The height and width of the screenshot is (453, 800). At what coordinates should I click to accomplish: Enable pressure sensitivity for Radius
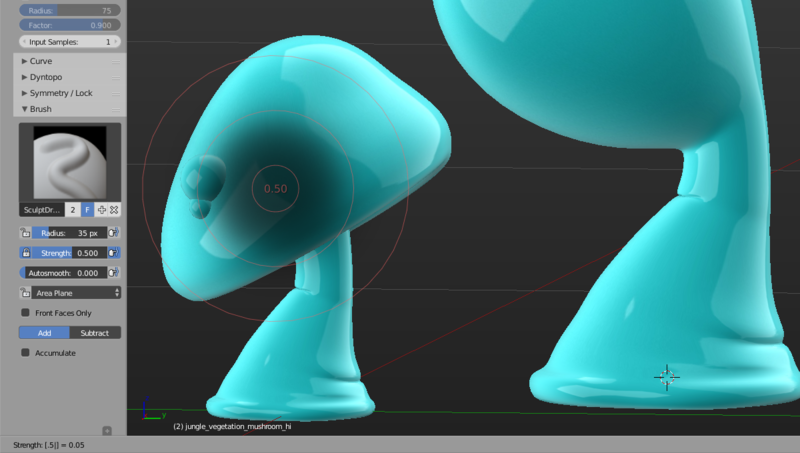(114, 233)
